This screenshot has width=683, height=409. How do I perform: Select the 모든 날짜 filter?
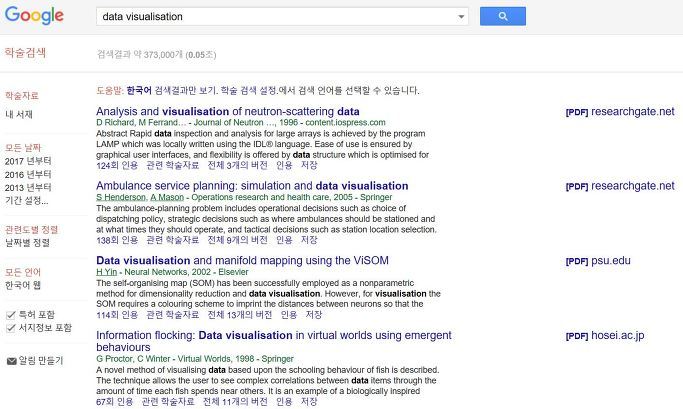pyautogui.click(x=23, y=147)
